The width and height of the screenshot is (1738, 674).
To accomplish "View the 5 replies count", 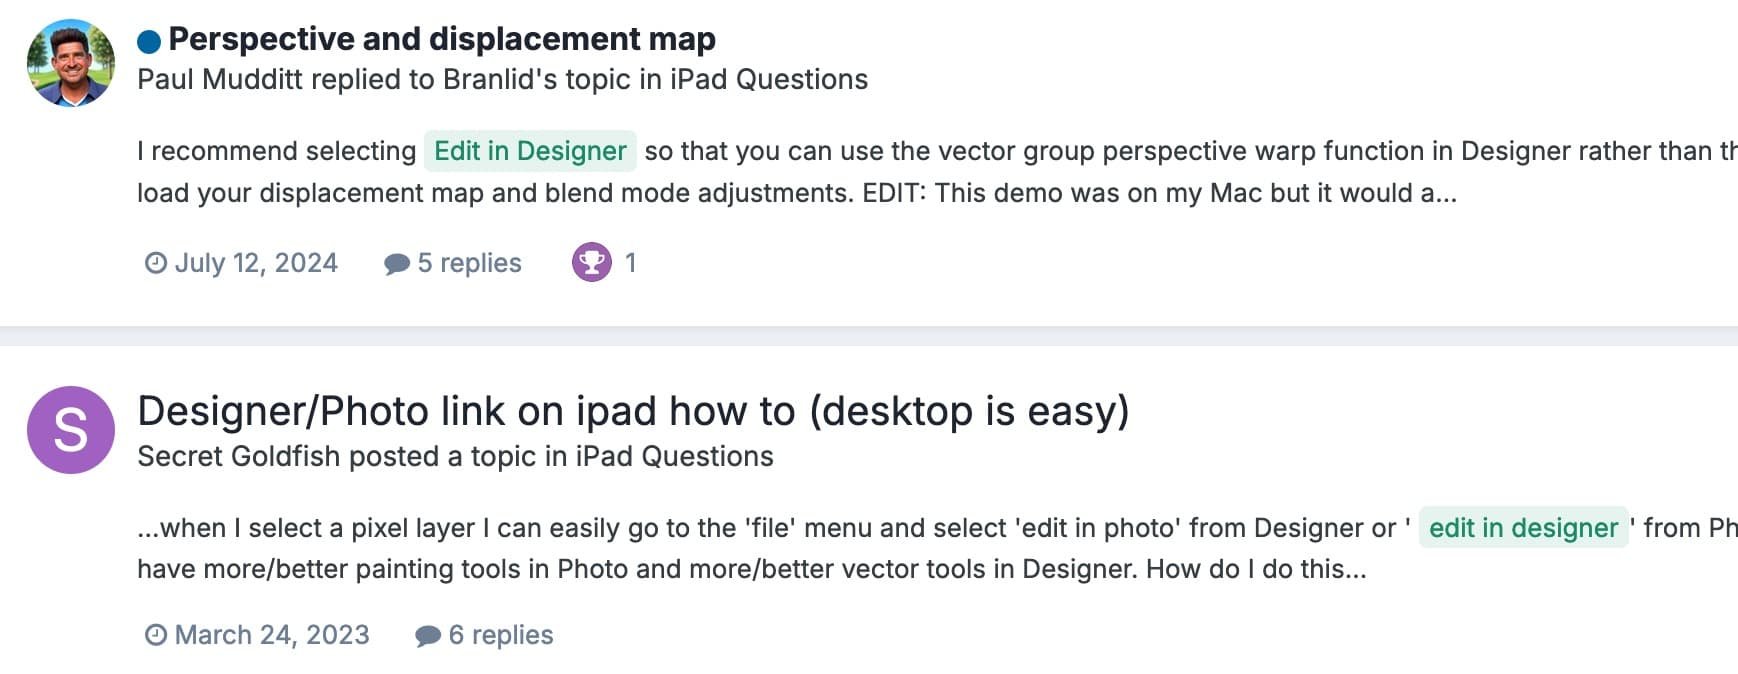I will (x=469, y=263).
